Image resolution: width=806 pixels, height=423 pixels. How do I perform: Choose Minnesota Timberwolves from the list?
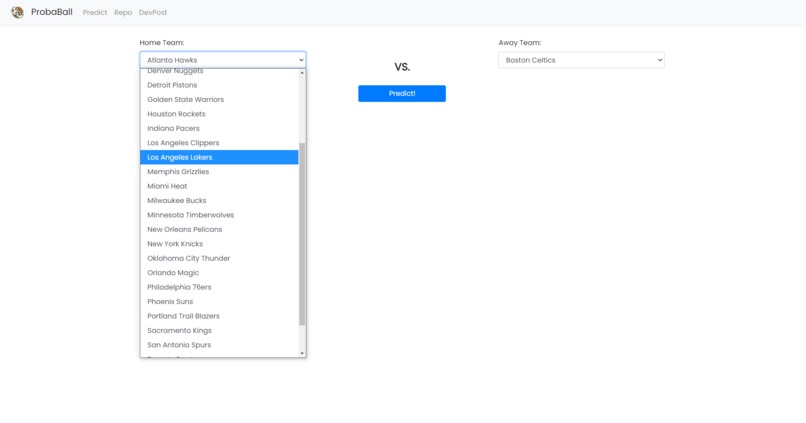[219, 215]
